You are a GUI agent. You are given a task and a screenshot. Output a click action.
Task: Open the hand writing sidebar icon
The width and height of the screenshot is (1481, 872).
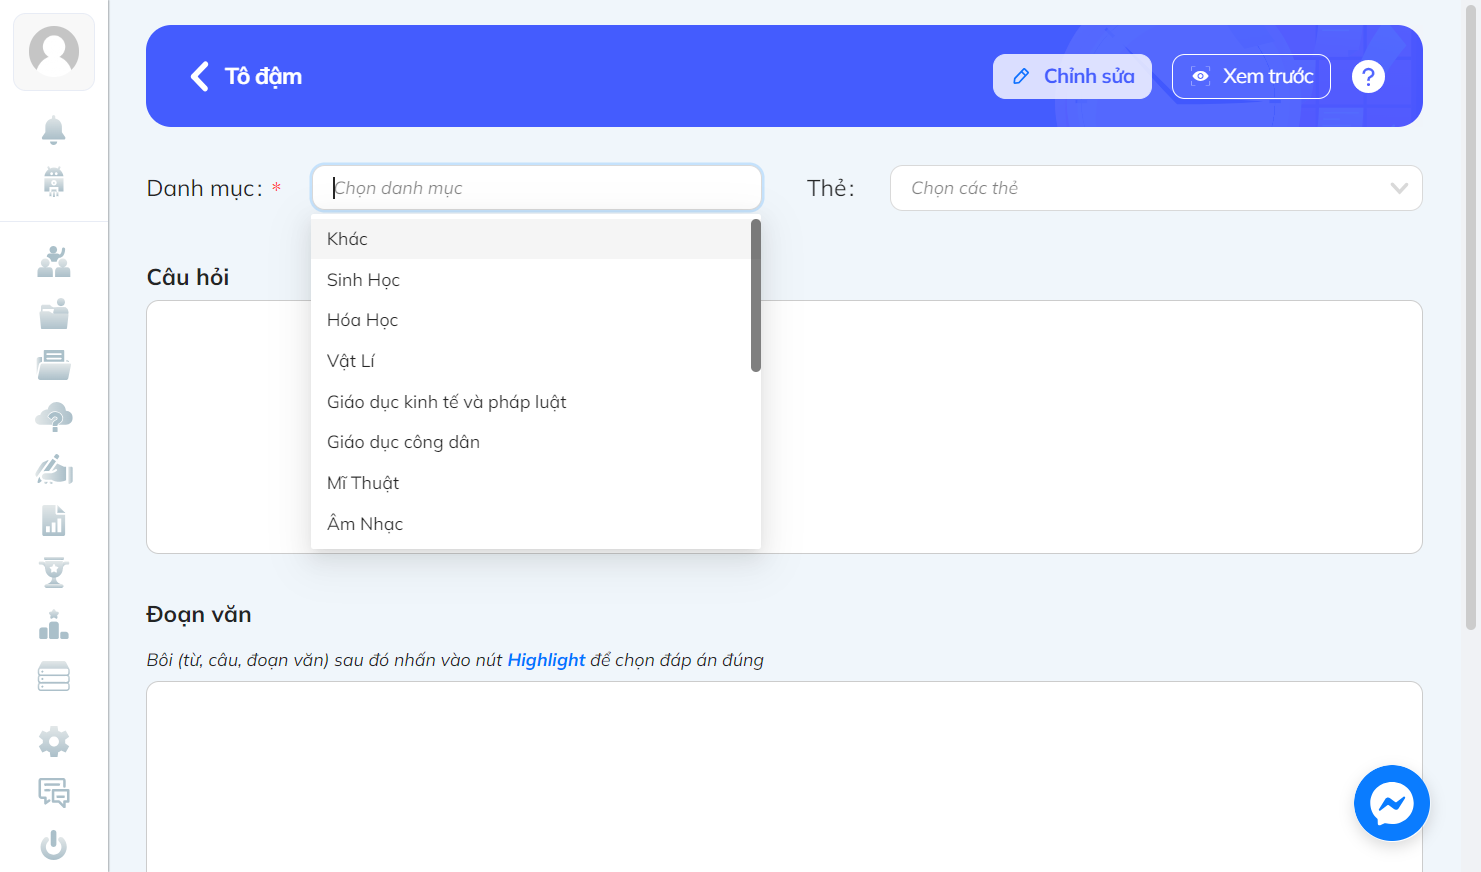54,469
